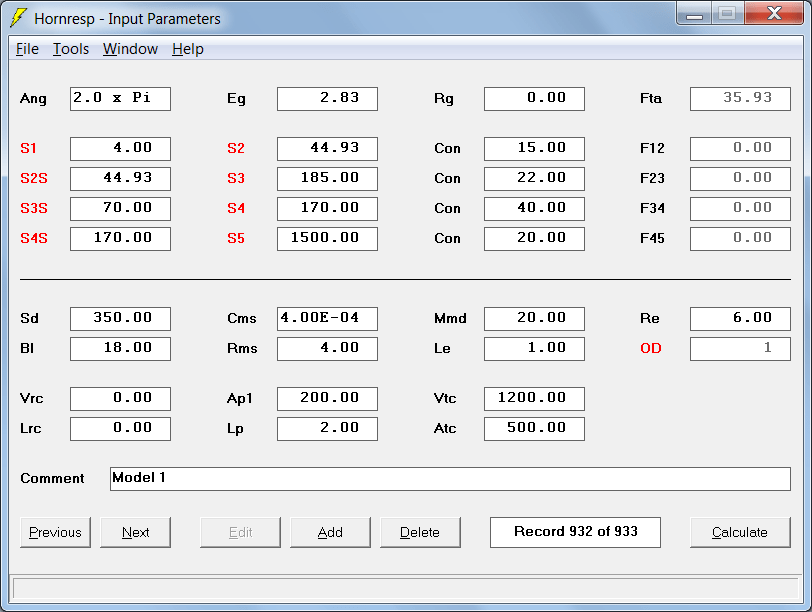Click the S2 input field
The image size is (812, 612).
[327, 149]
